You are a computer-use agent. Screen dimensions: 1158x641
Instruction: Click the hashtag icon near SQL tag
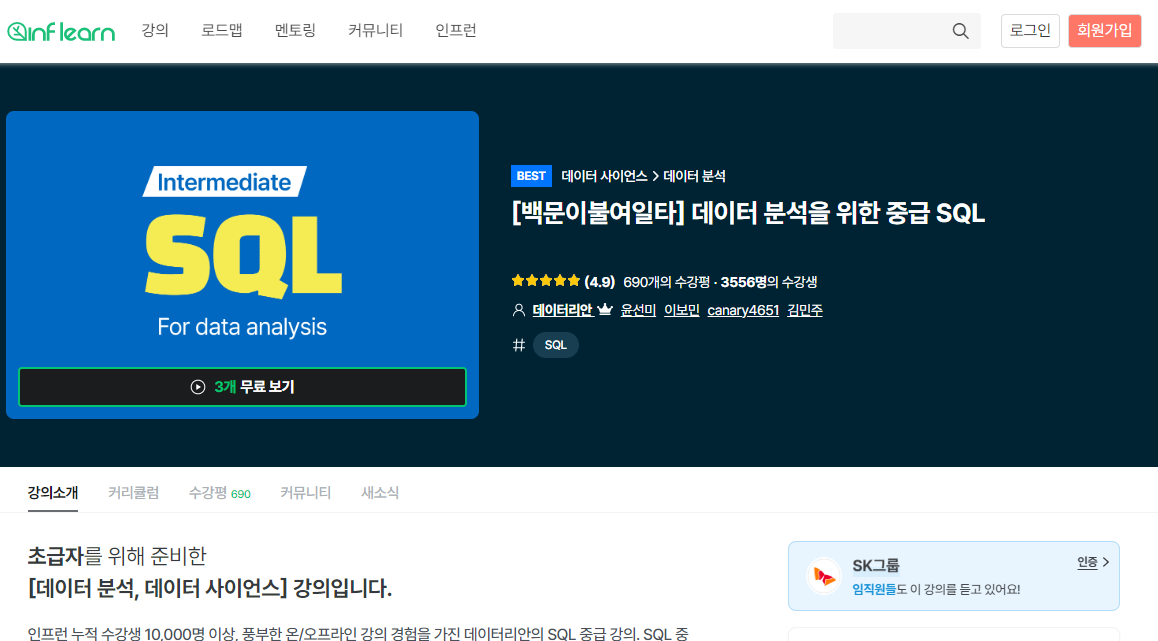click(x=518, y=345)
